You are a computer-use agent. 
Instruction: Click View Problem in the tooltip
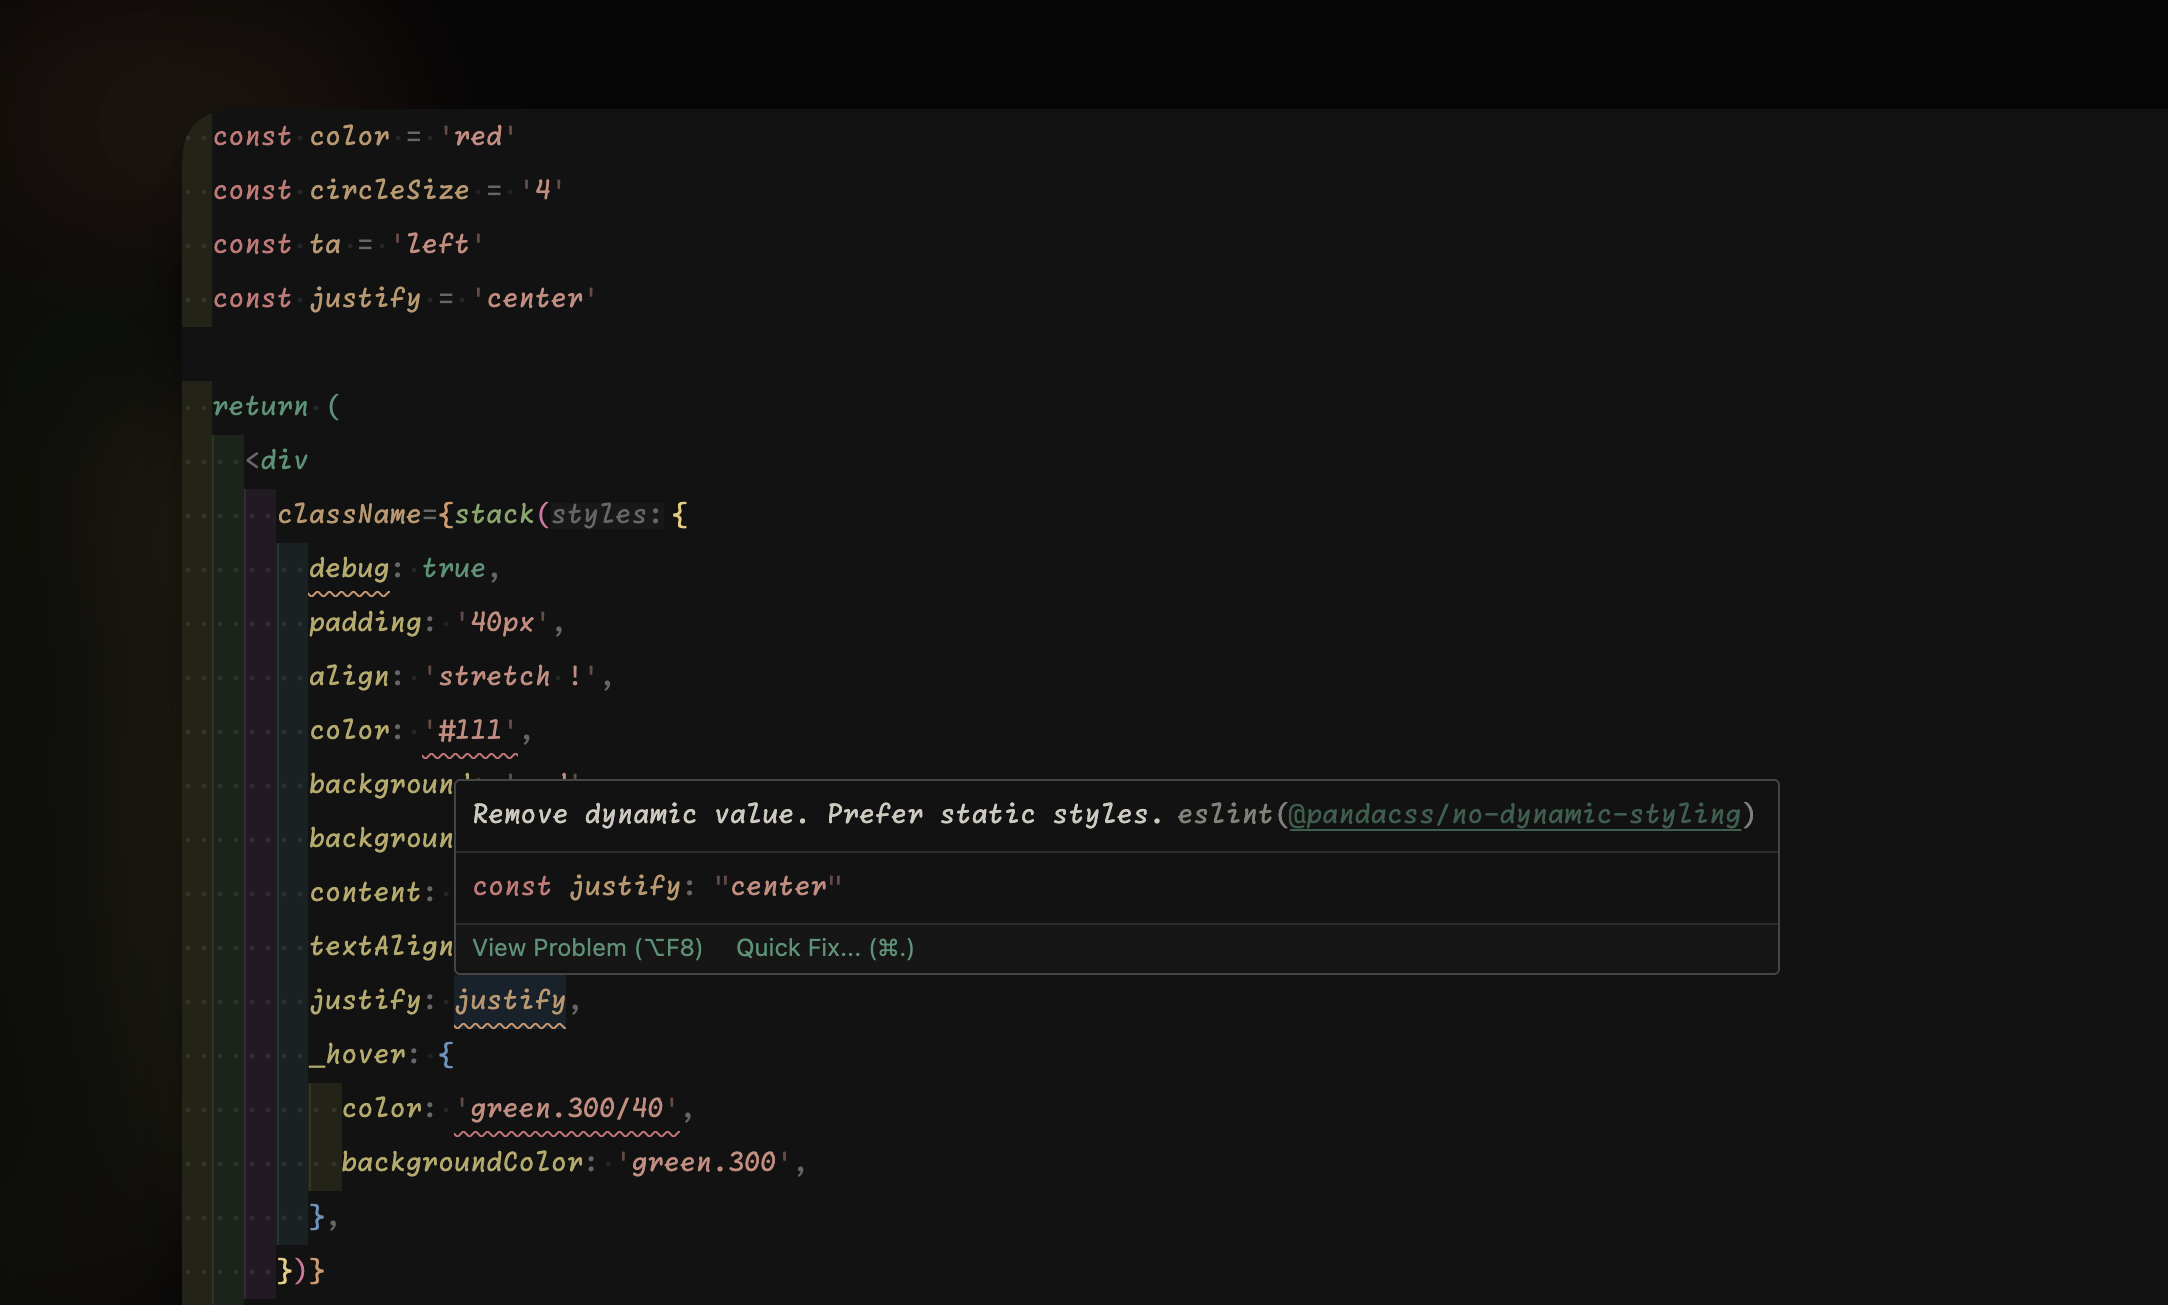click(x=587, y=948)
